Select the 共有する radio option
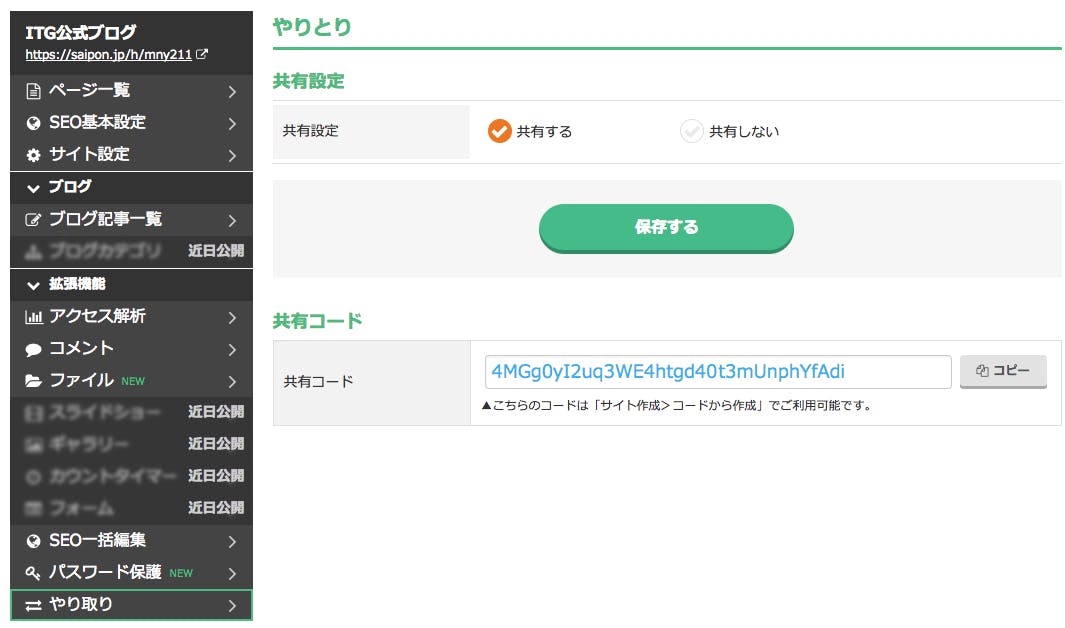The height and width of the screenshot is (628, 1065). coord(500,131)
